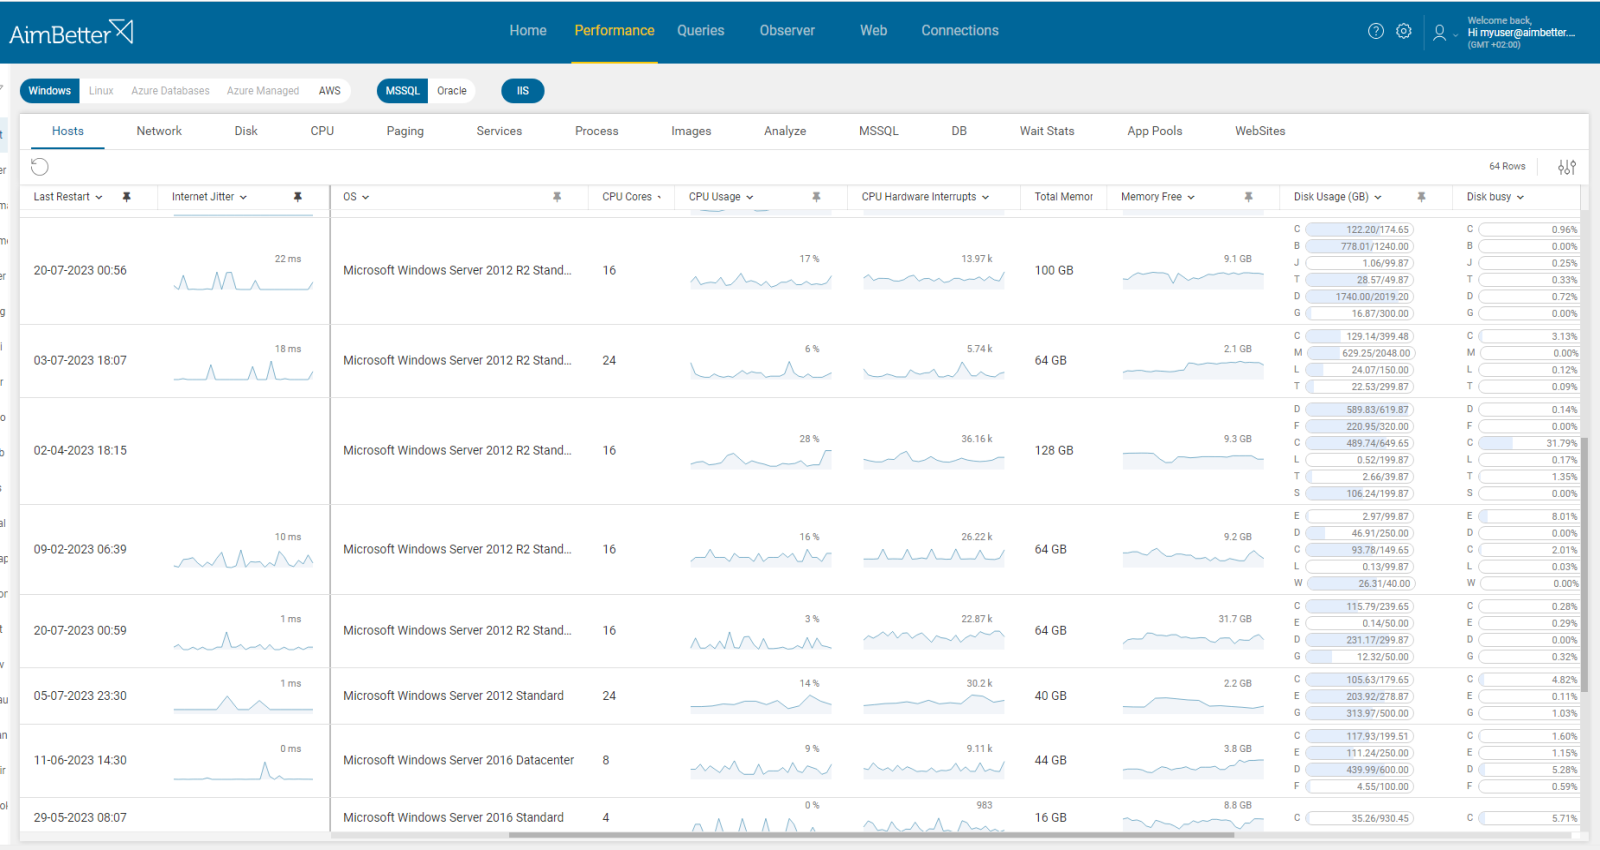
Task: Expand the Disk Usage (GB) column menu
Action: [1378, 197]
